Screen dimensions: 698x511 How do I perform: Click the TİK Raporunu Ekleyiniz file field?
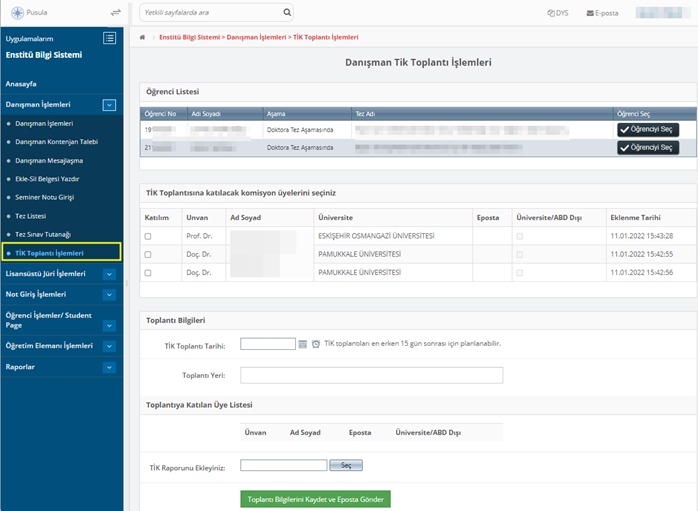pyautogui.click(x=284, y=465)
